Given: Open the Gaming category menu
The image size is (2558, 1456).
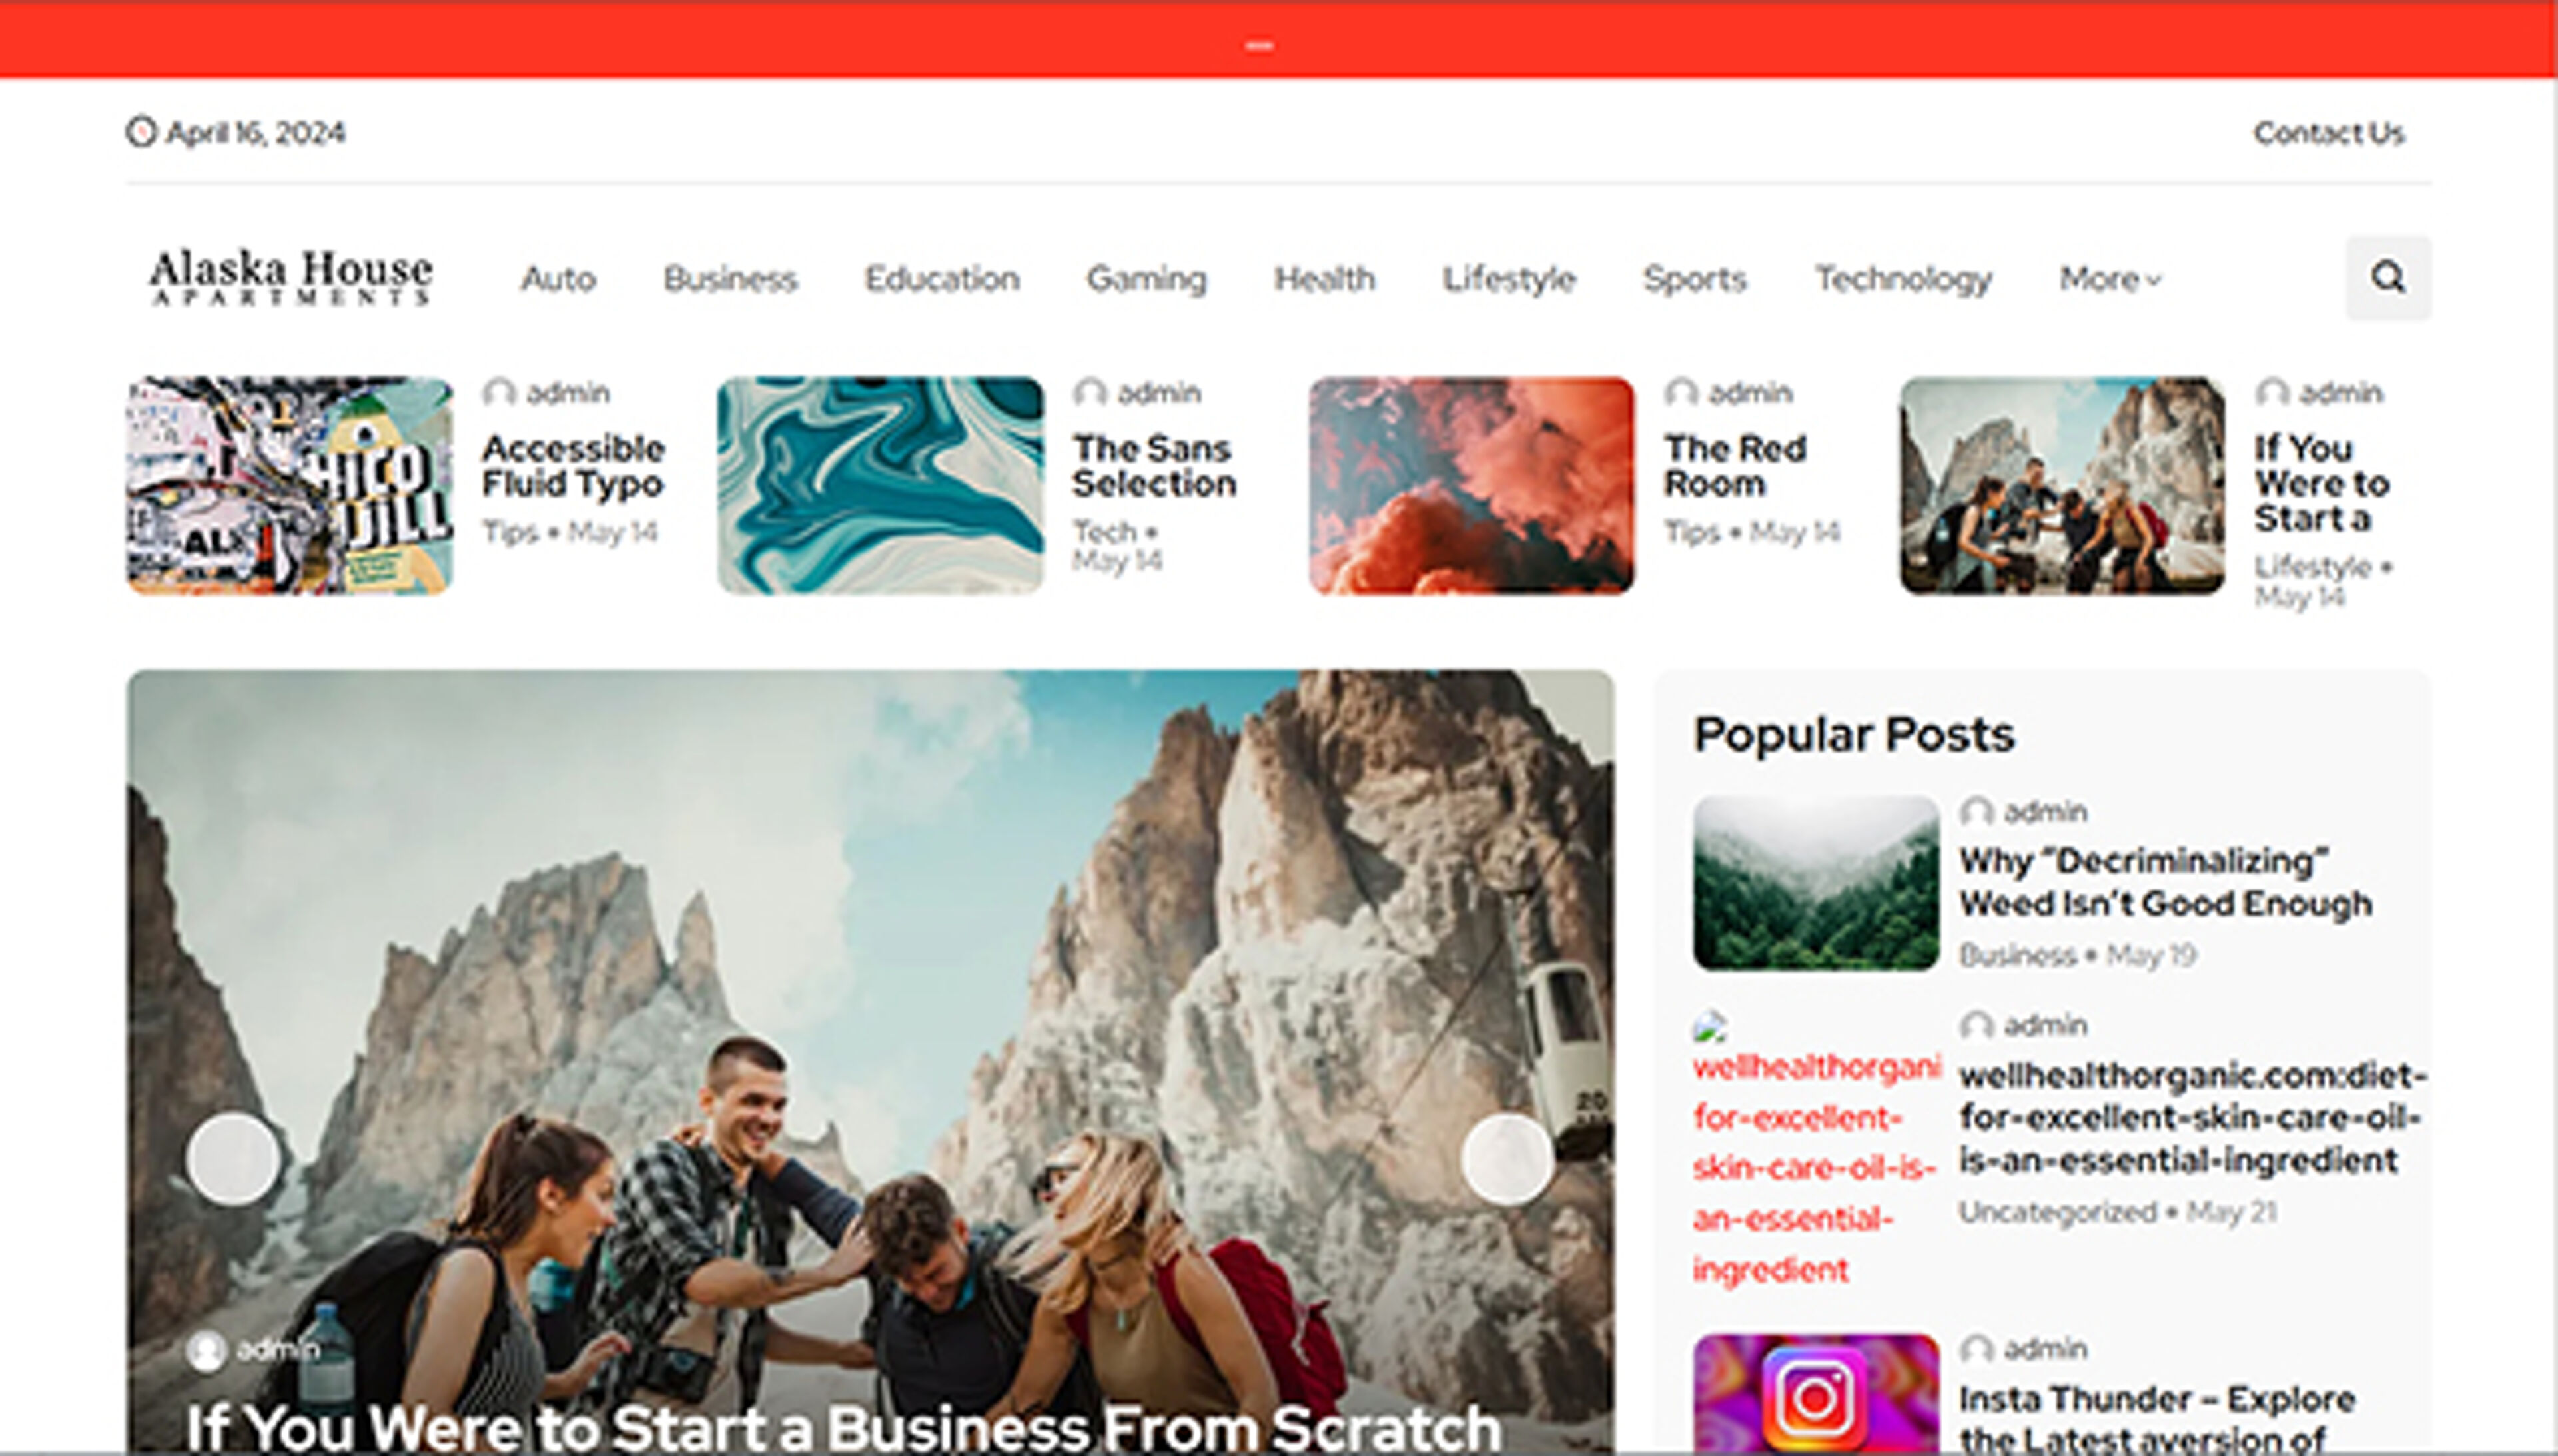Looking at the screenshot, I should click(x=1146, y=279).
